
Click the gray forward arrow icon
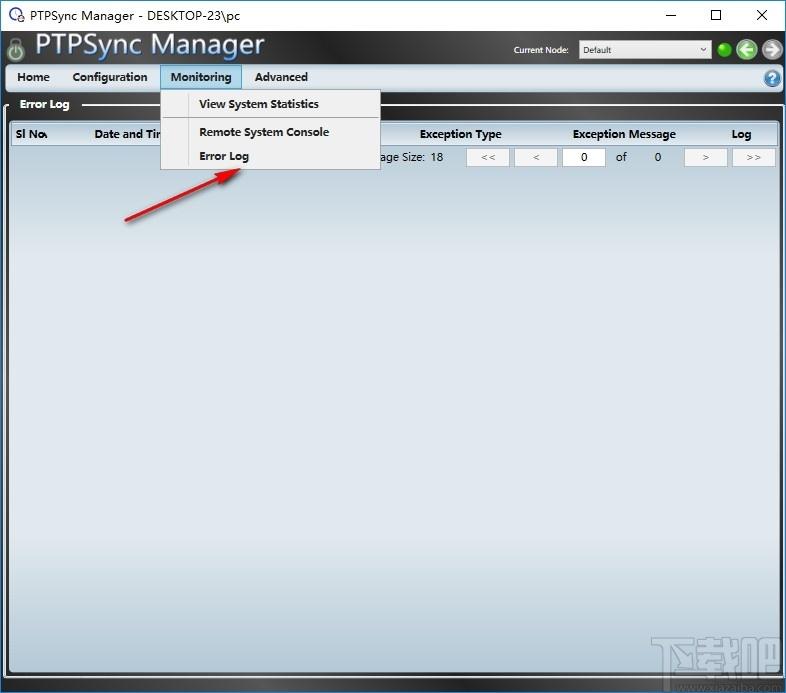(771, 50)
